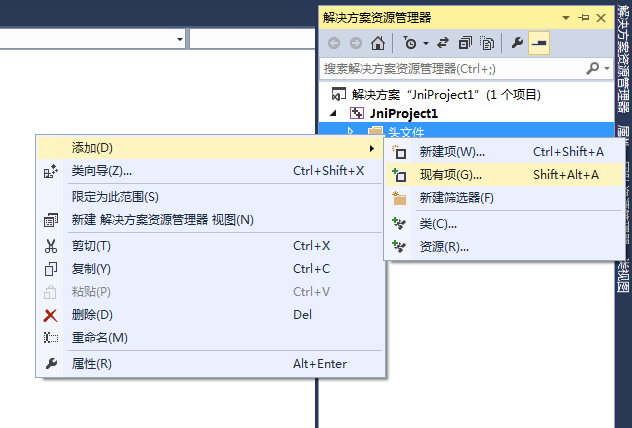Click the Collapse All icon in the toolbar

(465, 43)
